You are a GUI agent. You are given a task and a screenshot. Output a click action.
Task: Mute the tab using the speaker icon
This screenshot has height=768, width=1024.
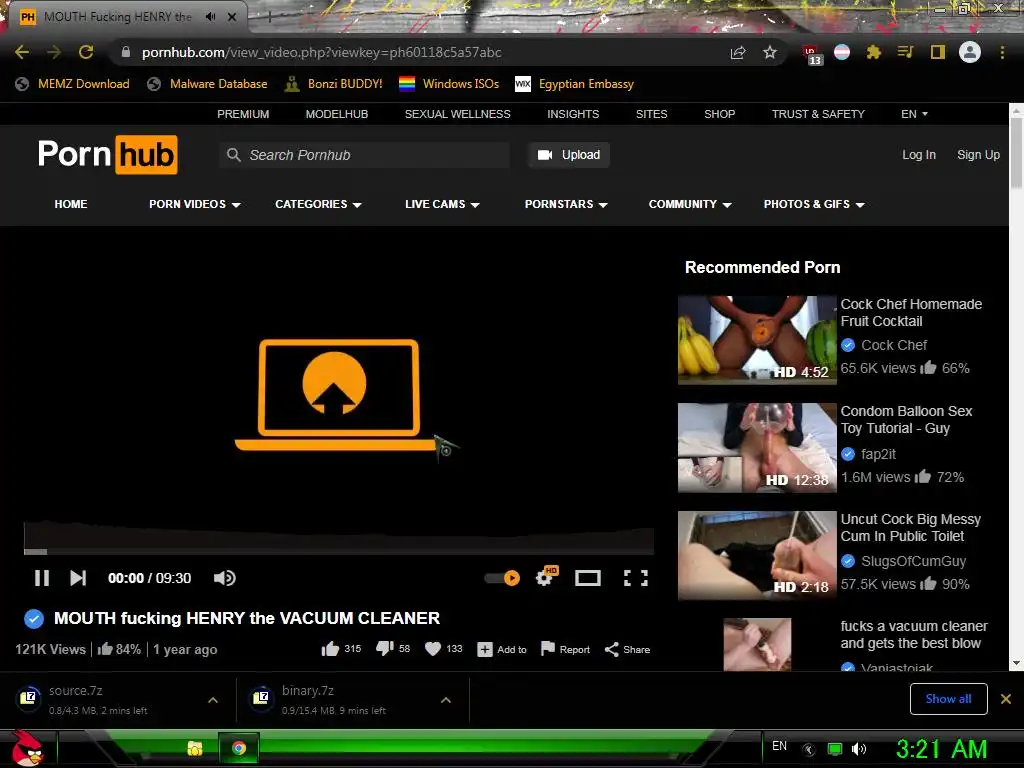[210, 17]
